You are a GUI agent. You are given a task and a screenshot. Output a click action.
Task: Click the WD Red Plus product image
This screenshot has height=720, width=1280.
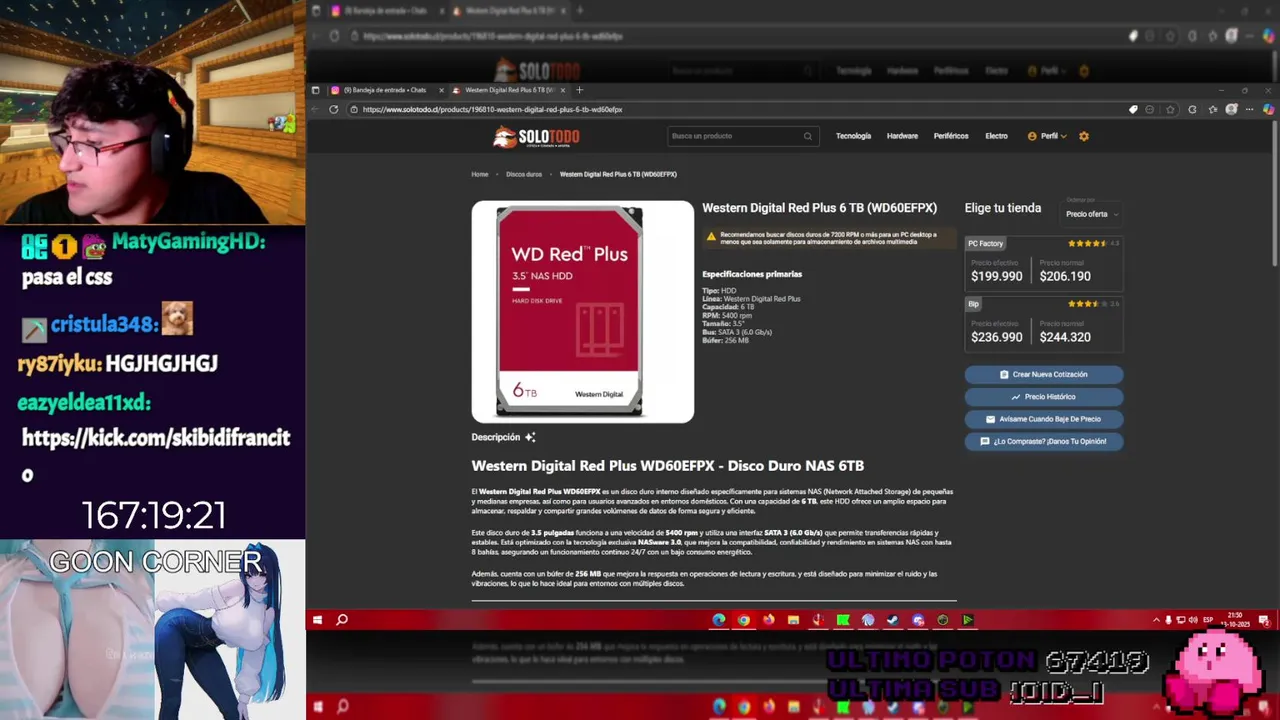pyautogui.click(x=583, y=312)
